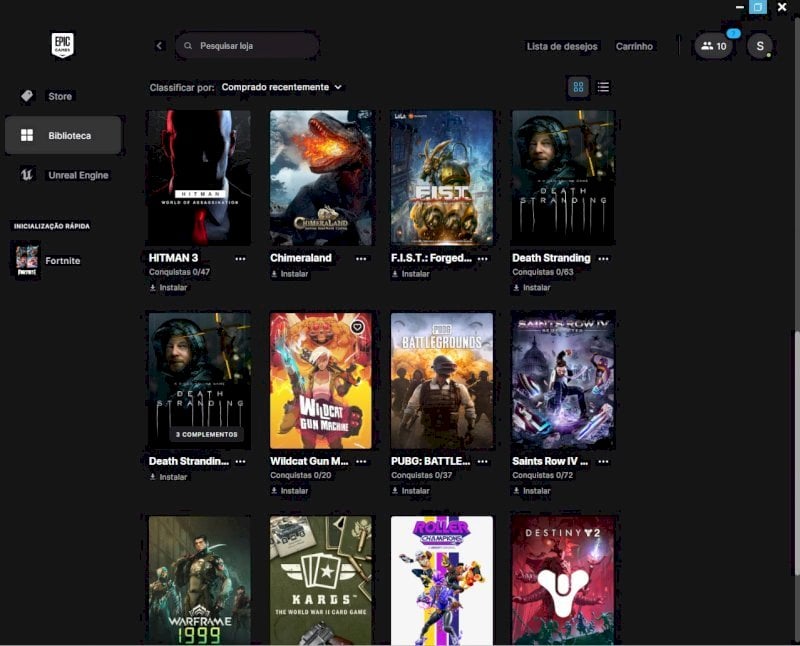Go back with the arrow button

tap(159, 46)
